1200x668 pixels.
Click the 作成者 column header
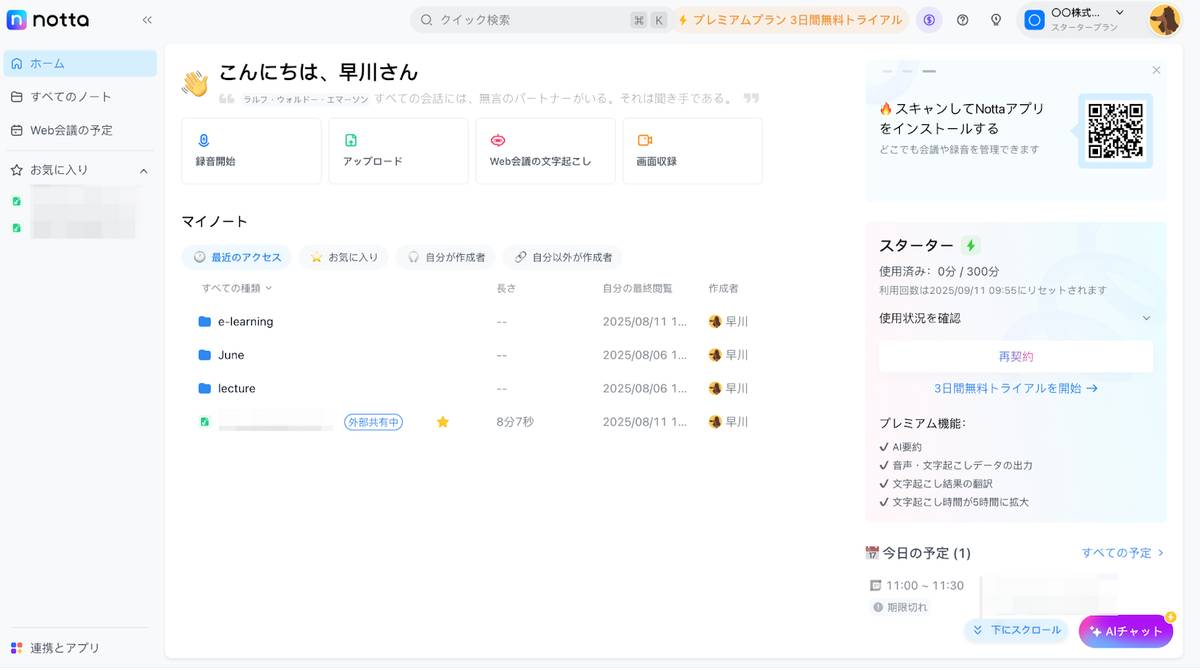point(723,288)
